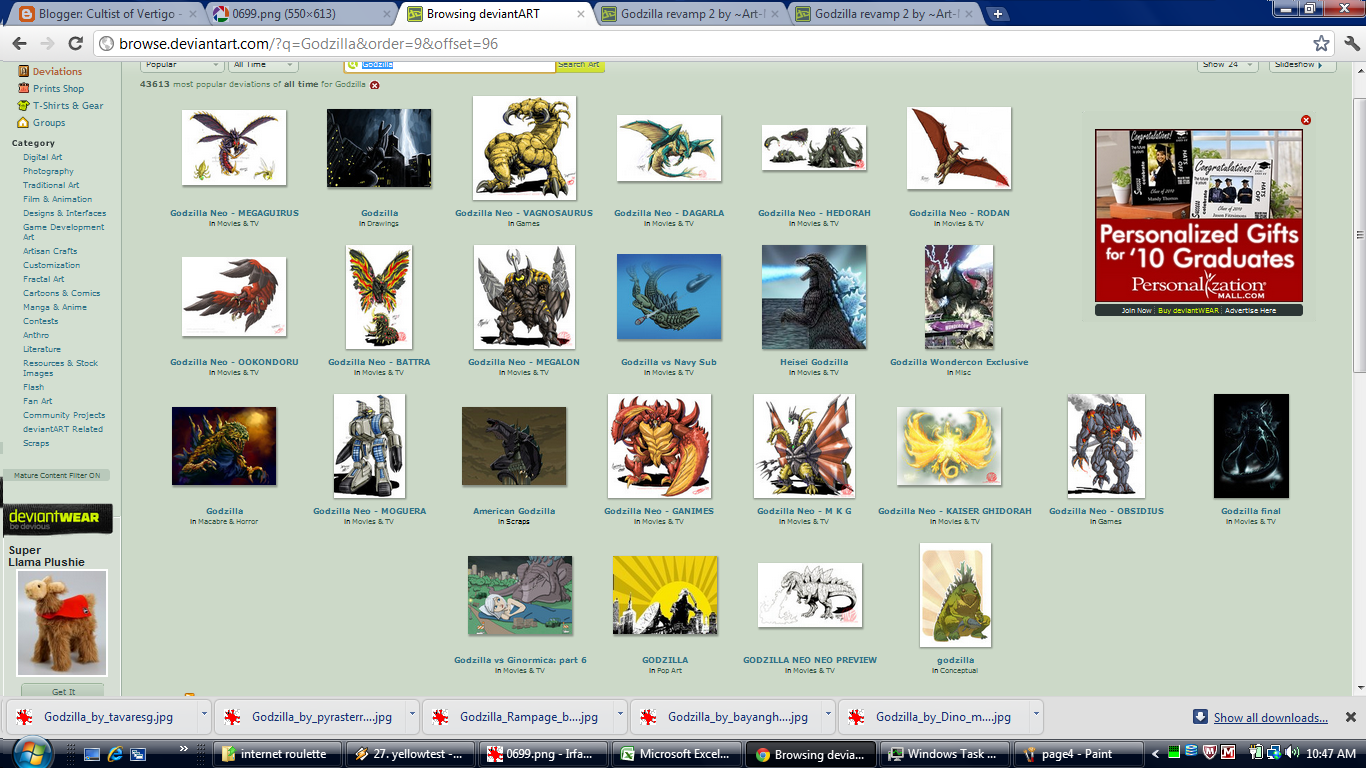Open the Photography category
Viewport: 1366px width, 768px height.
tap(48, 171)
